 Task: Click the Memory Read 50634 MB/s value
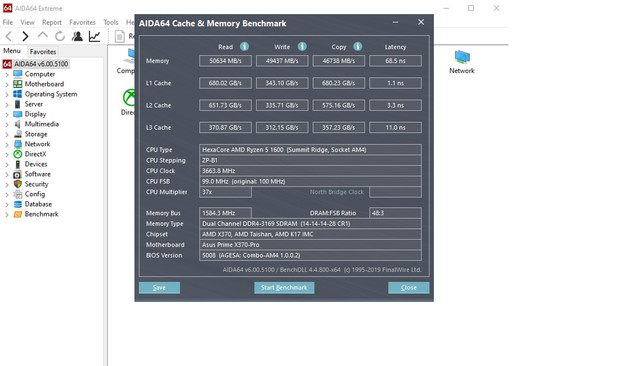[225, 61]
